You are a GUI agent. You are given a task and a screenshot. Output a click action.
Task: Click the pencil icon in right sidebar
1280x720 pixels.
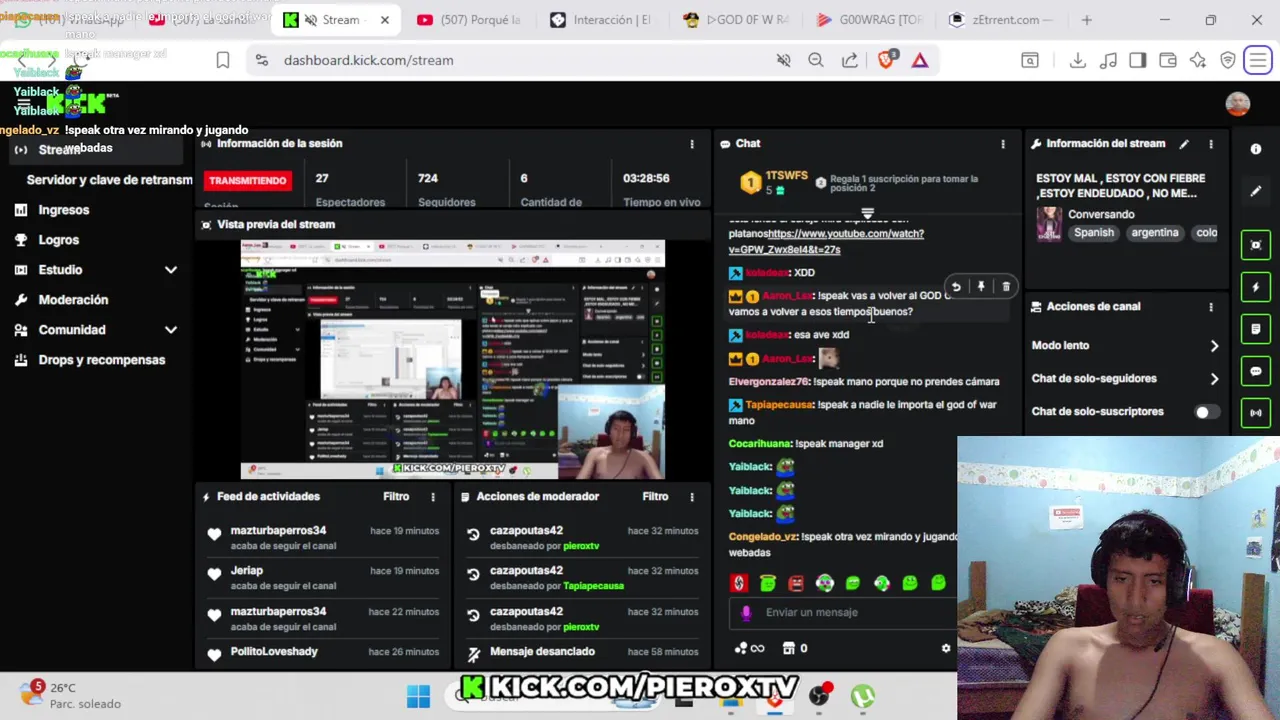pos(1256,191)
